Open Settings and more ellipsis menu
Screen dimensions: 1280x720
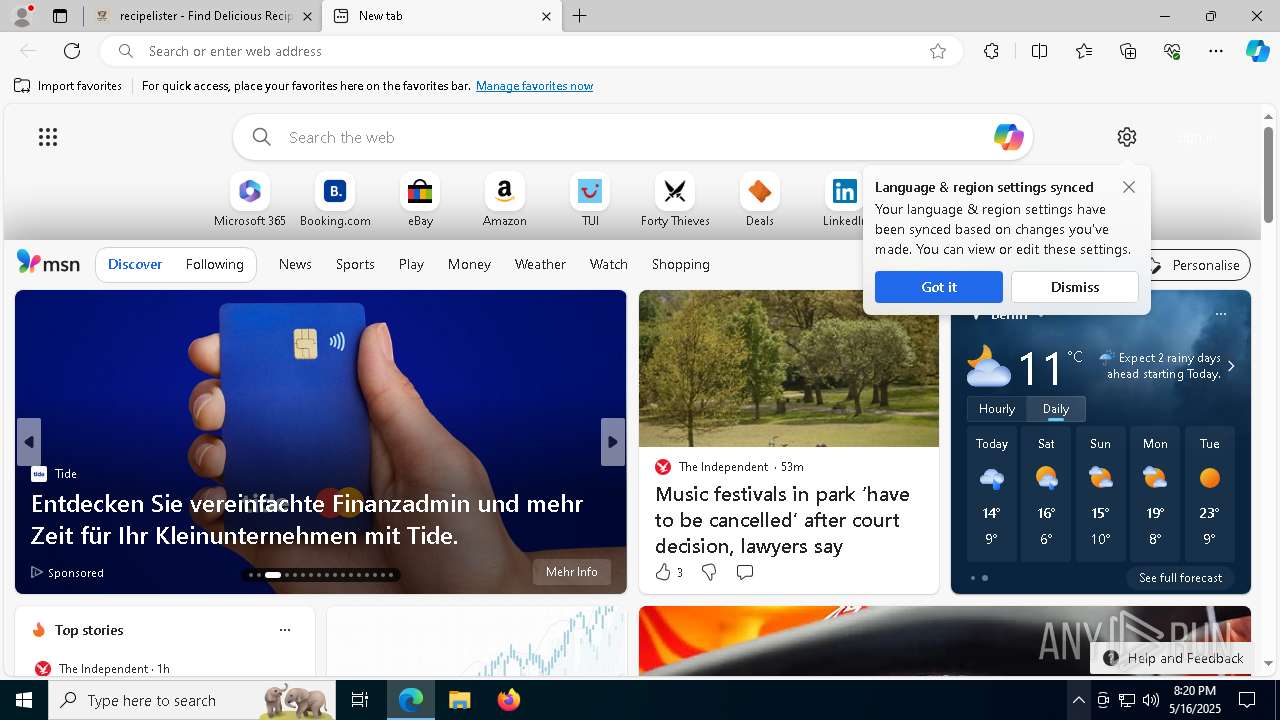tap(1216, 51)
